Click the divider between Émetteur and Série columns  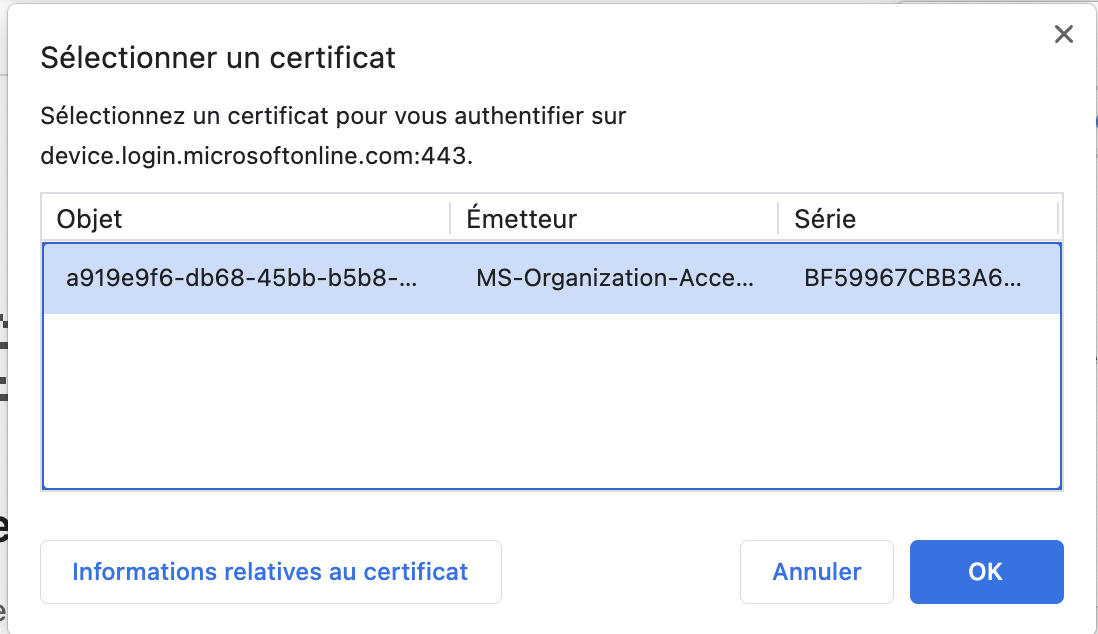(778, 218)
